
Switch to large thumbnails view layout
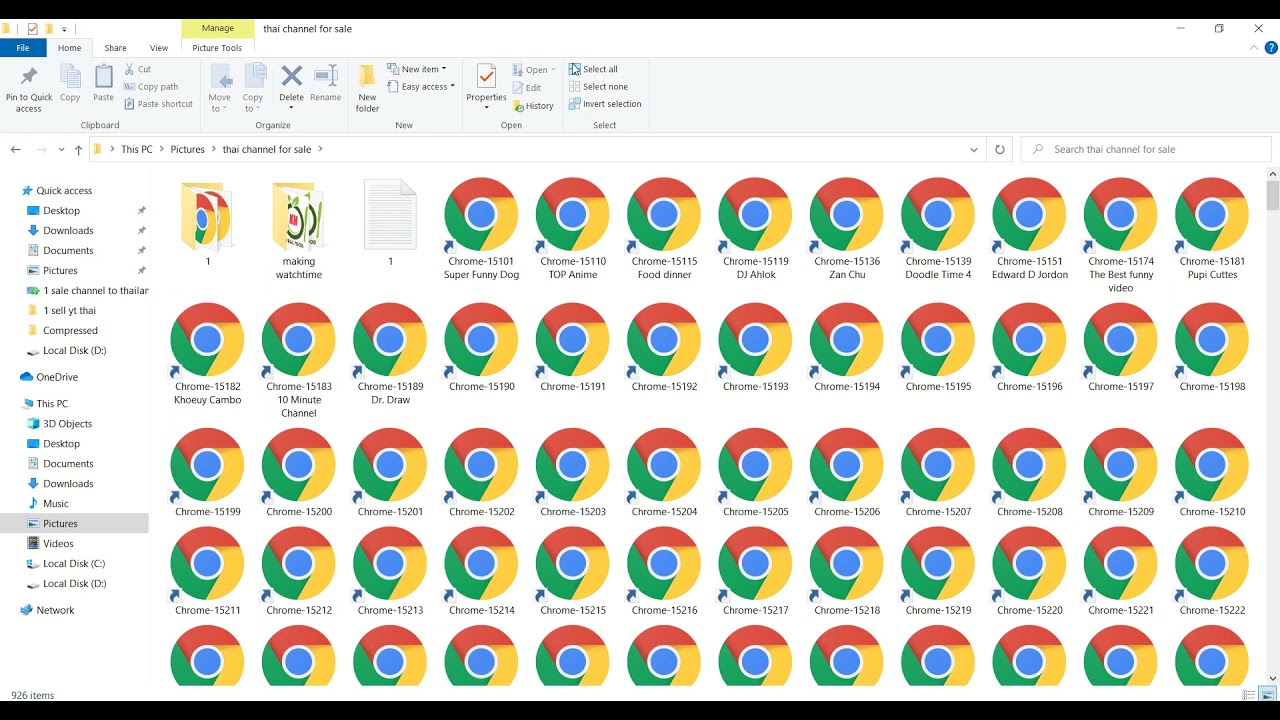pos(1268,695)
